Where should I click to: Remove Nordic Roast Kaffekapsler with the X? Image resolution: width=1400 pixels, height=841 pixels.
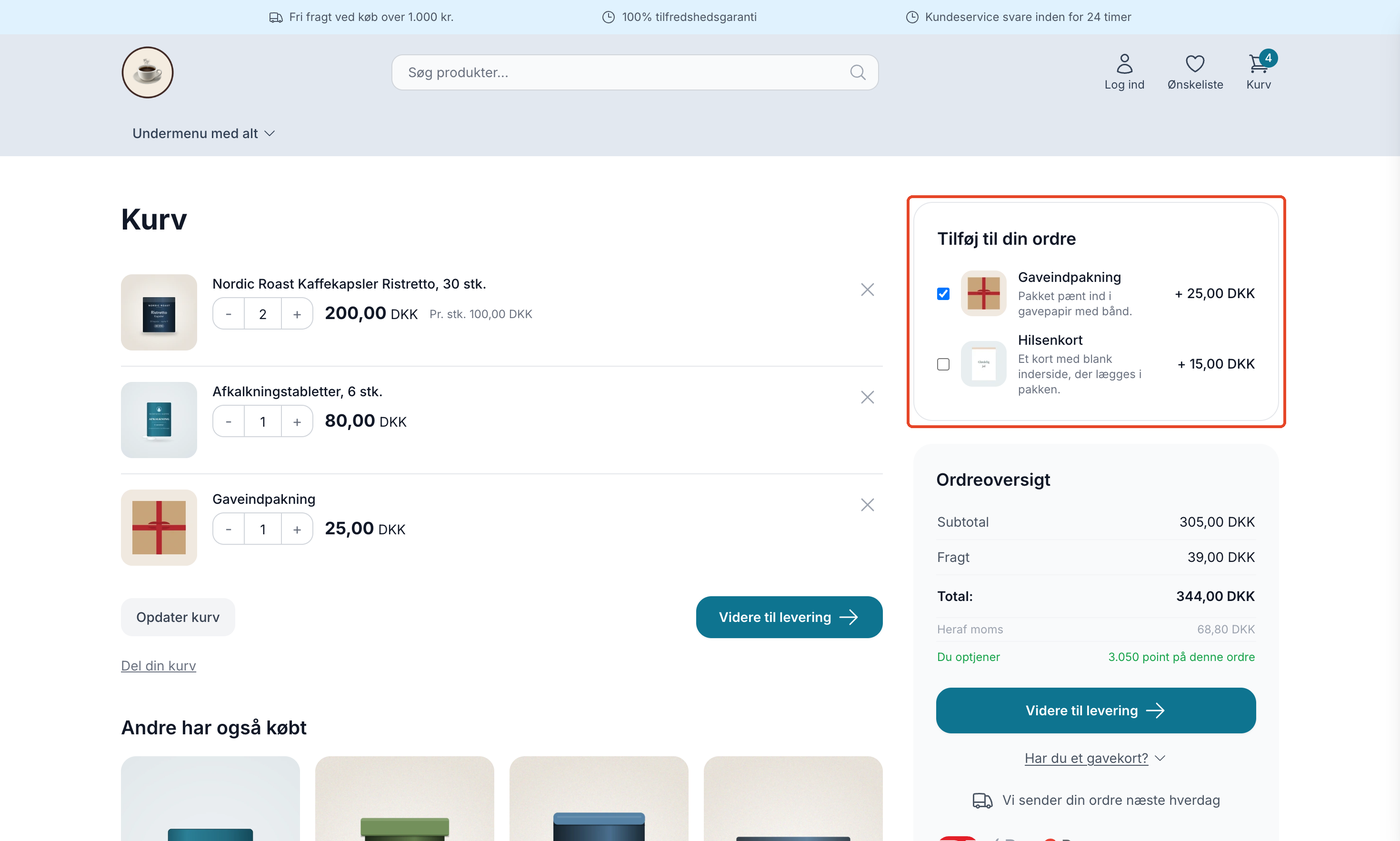click(867, 289)
